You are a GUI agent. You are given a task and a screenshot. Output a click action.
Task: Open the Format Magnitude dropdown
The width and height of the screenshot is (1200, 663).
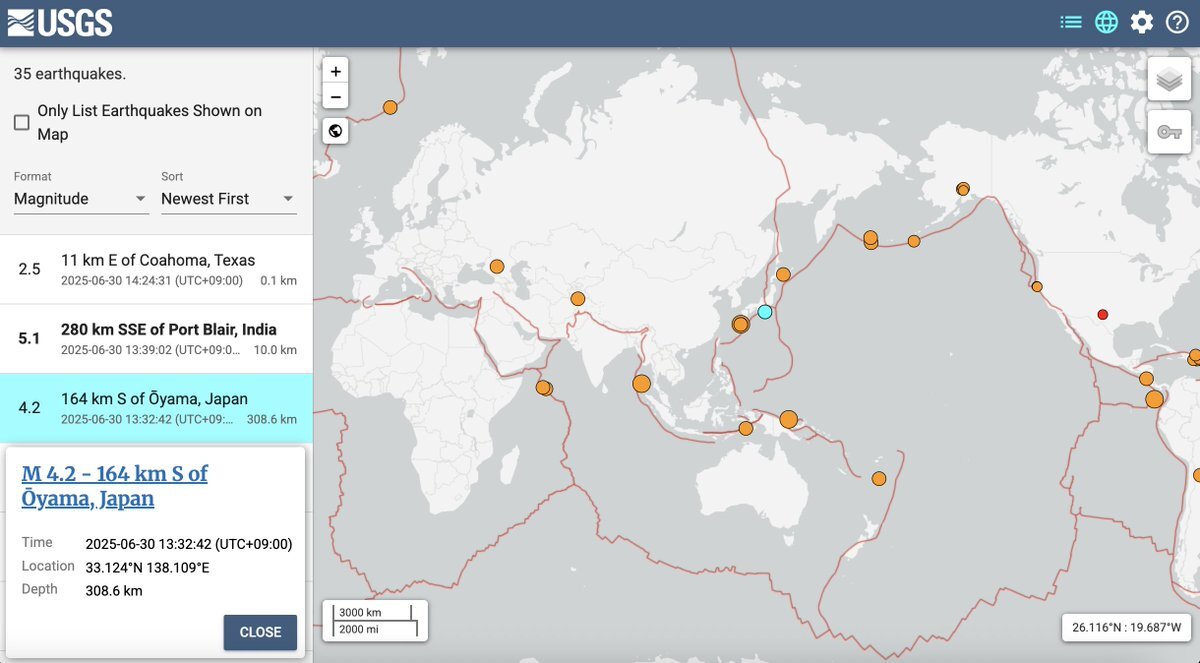pyautogui.click(x=81, y=199)
